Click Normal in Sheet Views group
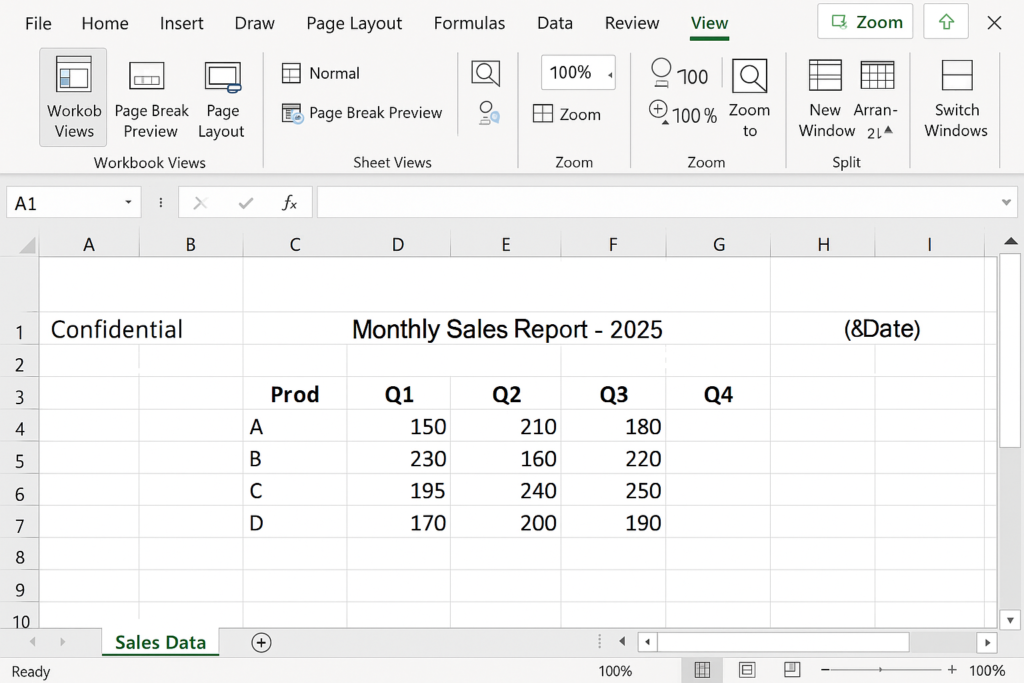1024x683 pixels. coord(321,73)
